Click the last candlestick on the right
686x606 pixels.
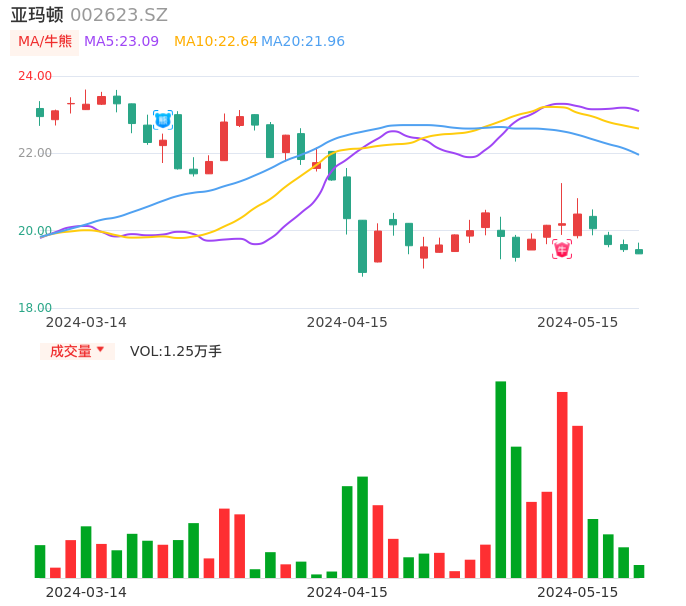[x=639, y=251]
